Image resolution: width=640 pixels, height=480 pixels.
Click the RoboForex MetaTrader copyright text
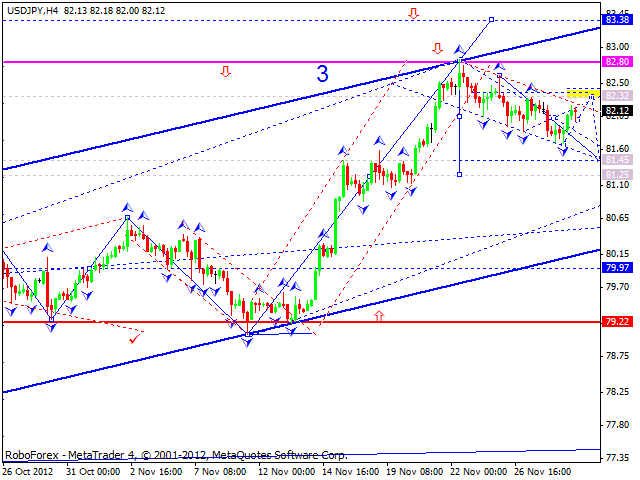[x=176, y=455]
